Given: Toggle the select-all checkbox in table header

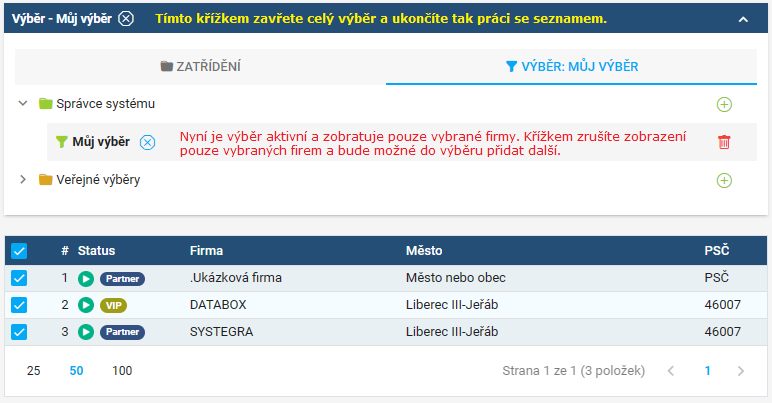Looking at the screenshot, I should click(19, 251).
